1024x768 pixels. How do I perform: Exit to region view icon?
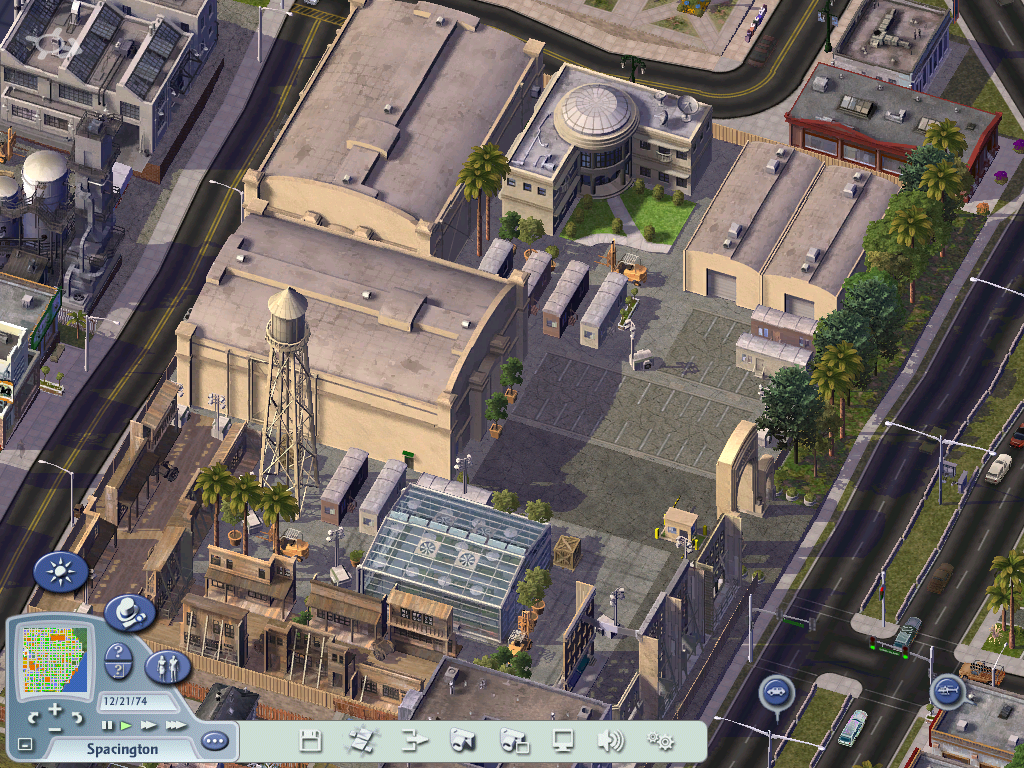click(x=361, y=741)
